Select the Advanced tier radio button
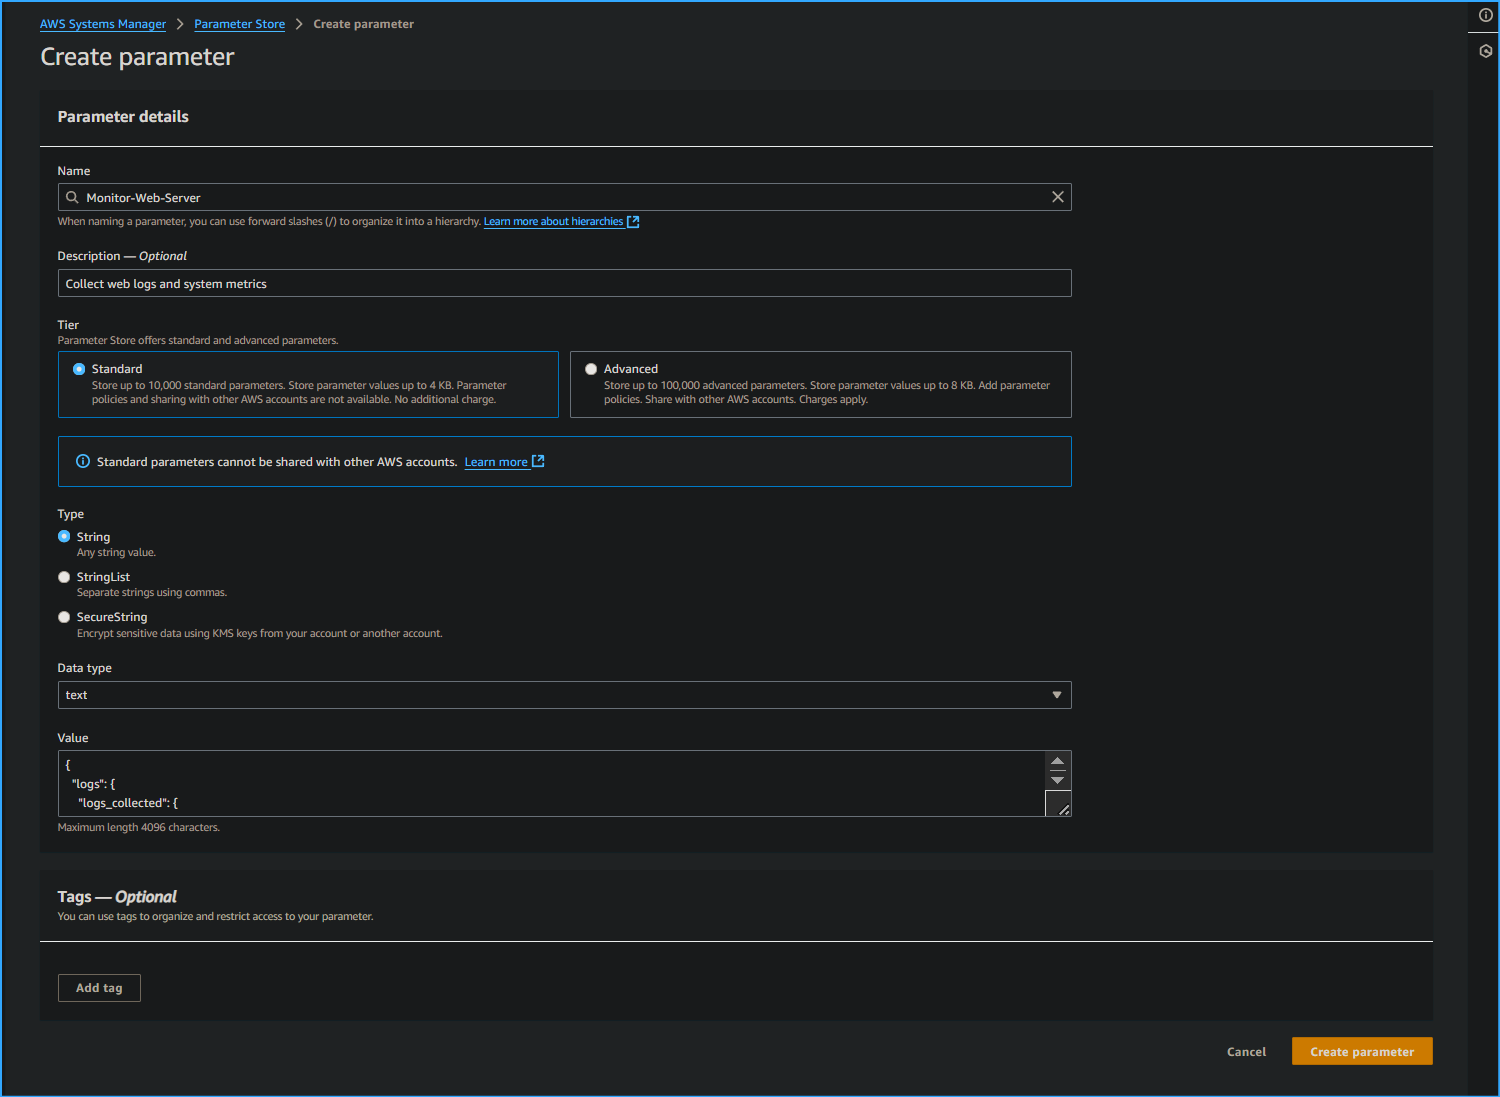This screenshot has width=1500, height=1097. 591,368
